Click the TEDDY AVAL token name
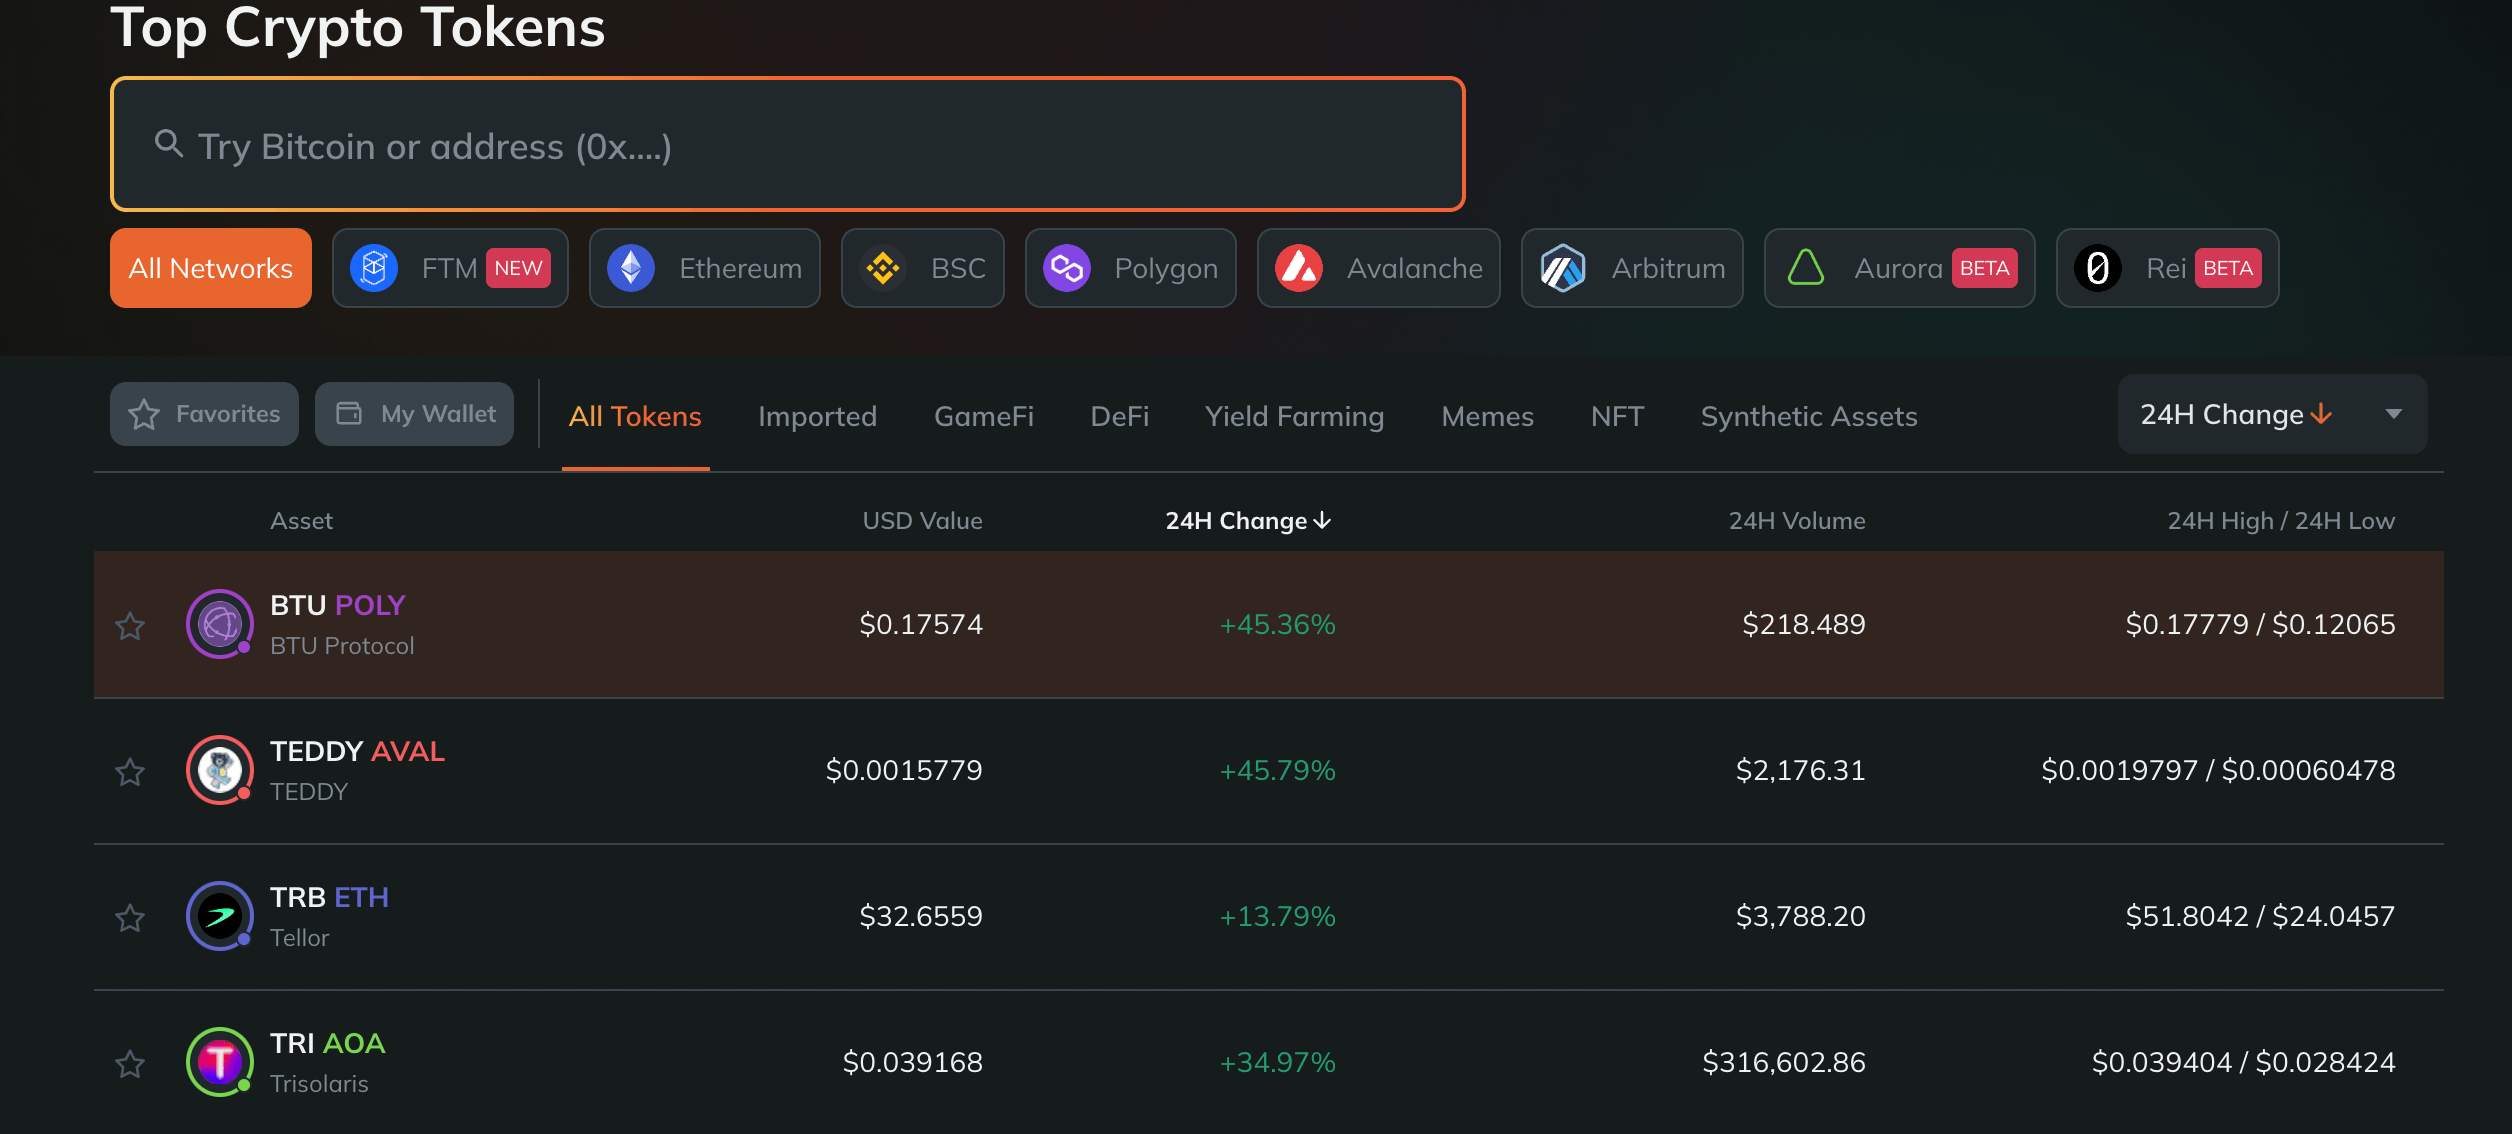2512x1134 pixels. tap(357, 751)
